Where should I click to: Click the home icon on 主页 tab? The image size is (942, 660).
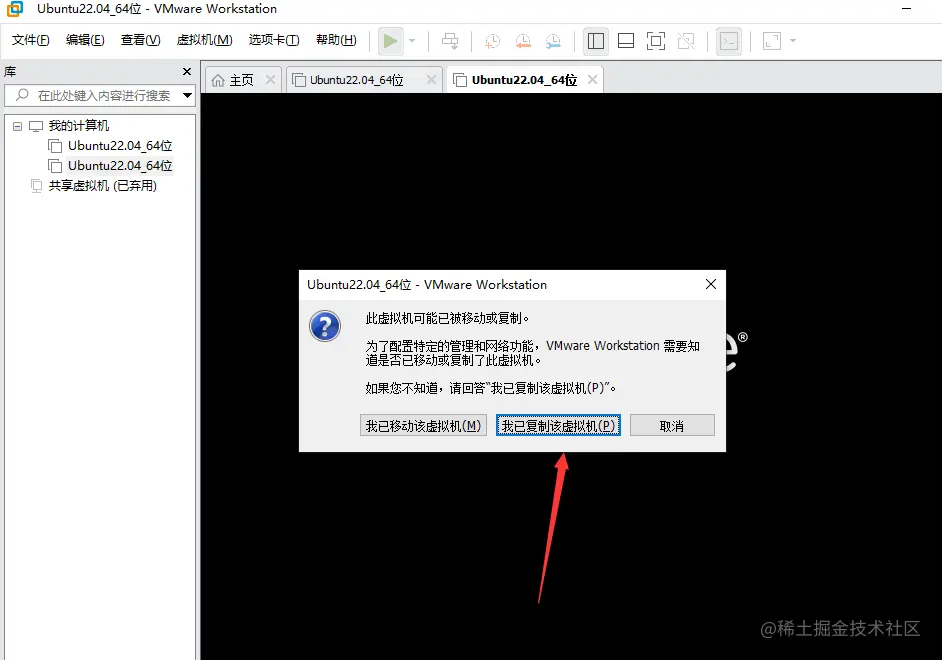pyautogui.click(x=217, y=80)
